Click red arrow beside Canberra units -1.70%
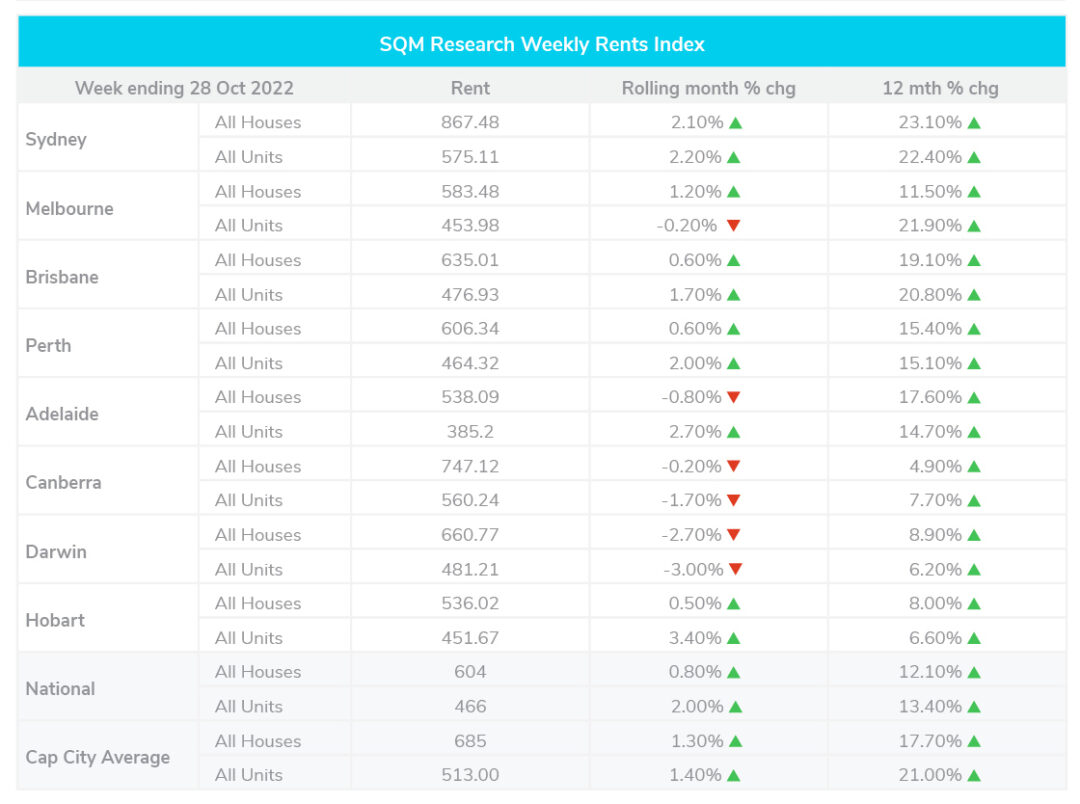The image size is (1080, 804). tap(733, 500)
